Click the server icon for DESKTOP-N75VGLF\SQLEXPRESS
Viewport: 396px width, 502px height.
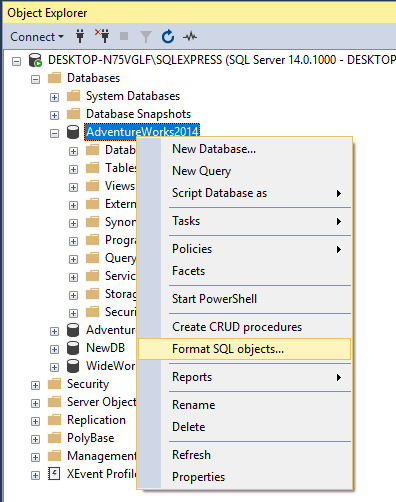point(35,60)
